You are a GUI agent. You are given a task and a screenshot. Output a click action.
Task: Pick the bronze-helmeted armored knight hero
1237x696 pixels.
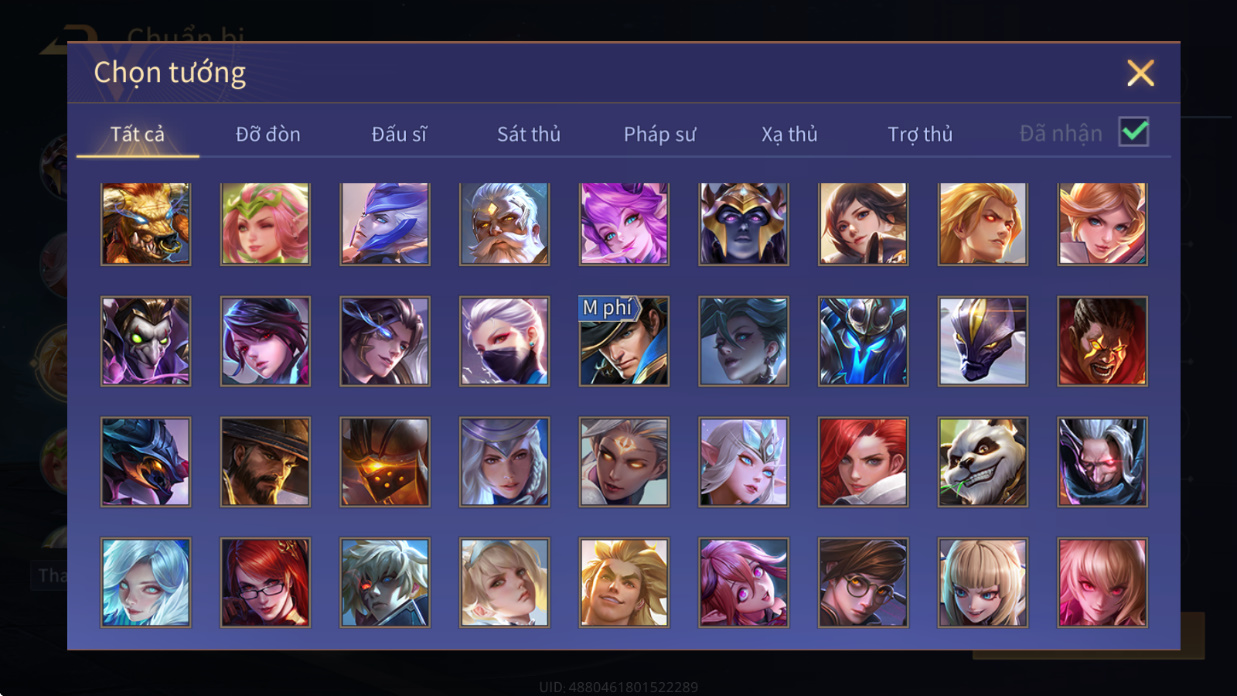point(385,462)
